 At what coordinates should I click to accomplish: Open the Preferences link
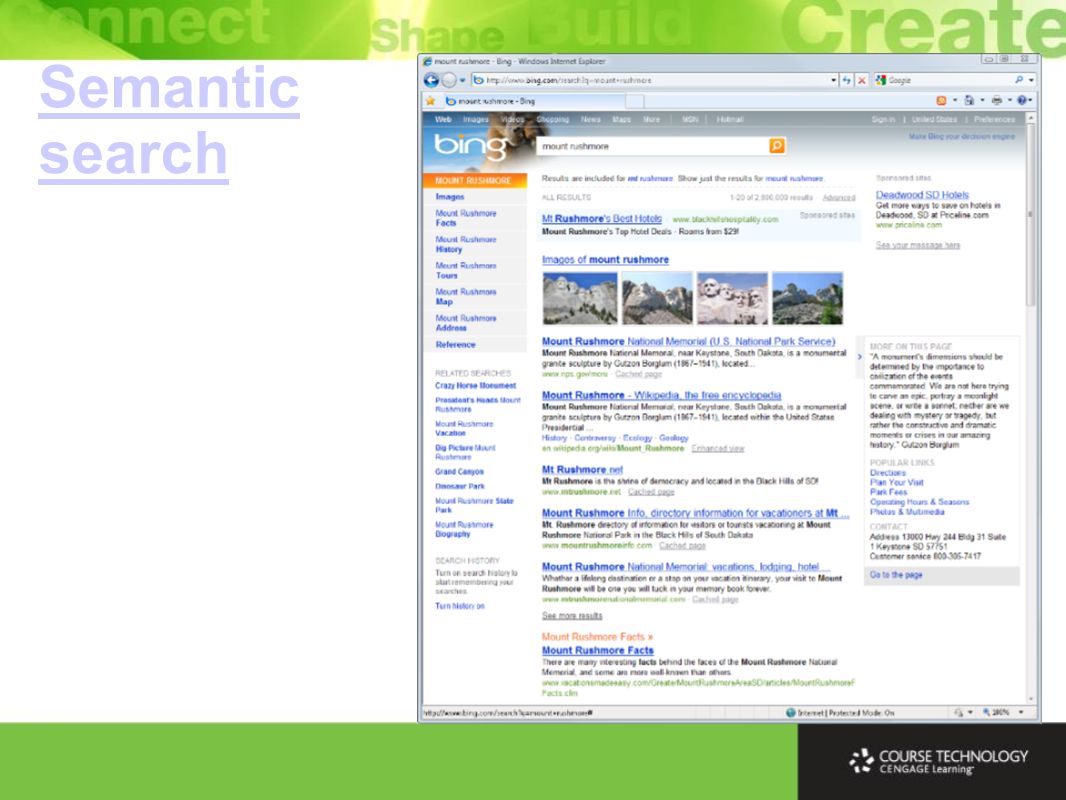coord(994,120)
